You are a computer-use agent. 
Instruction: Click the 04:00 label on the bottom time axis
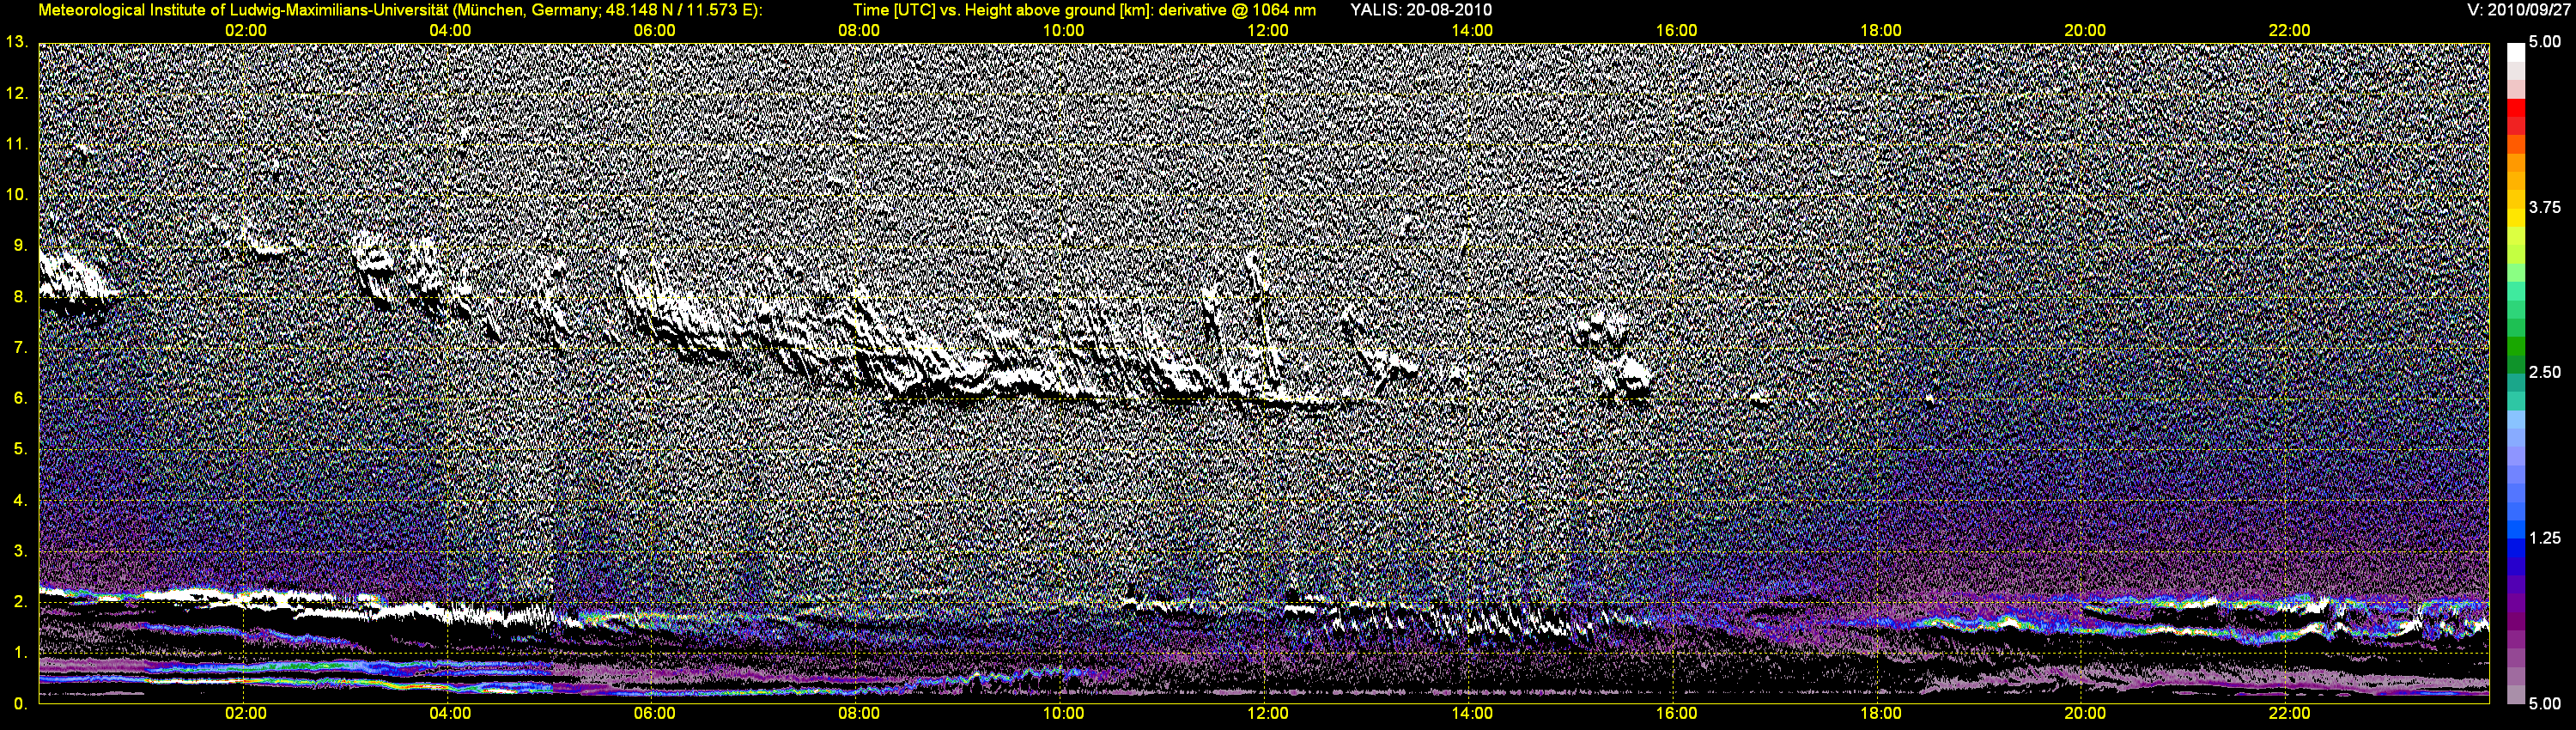(450, 714)
